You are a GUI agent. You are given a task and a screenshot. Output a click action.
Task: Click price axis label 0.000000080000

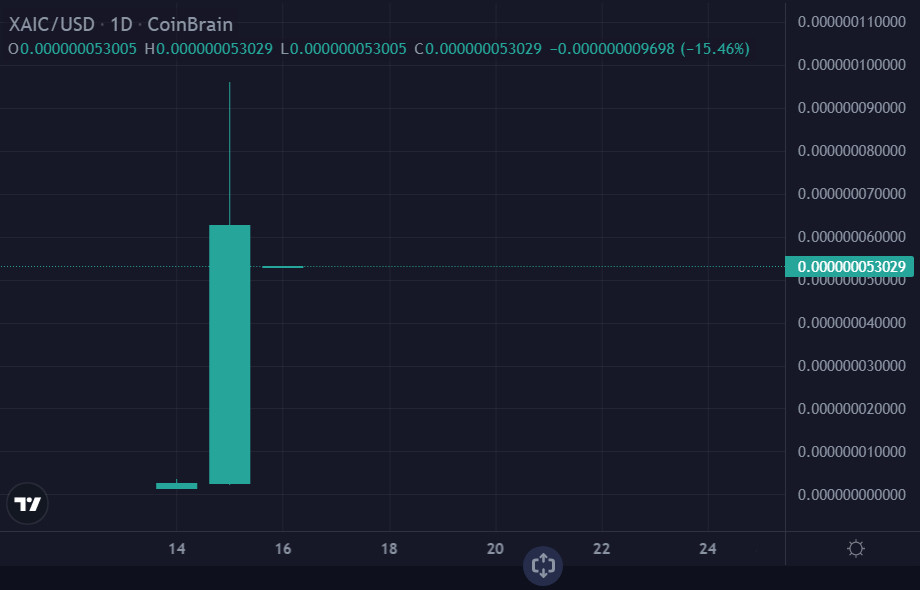851,151
